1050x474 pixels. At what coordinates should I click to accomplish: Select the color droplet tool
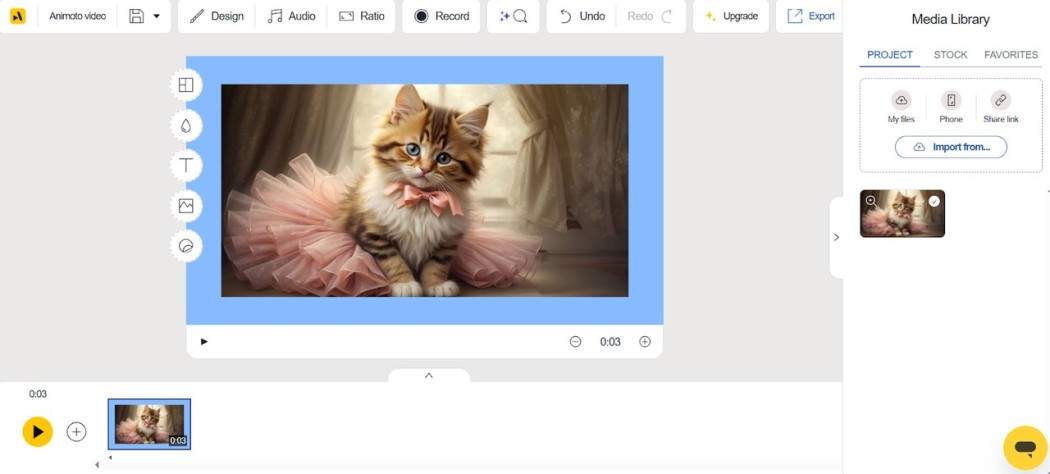click(186, 126)
